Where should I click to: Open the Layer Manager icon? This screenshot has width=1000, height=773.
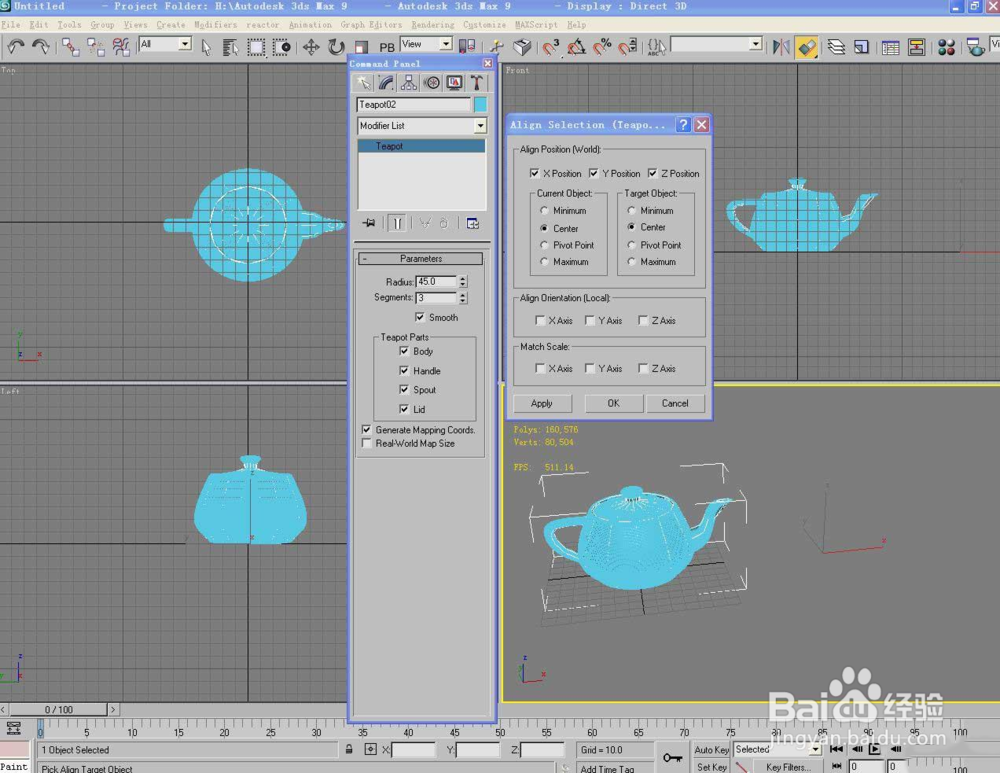pyautogui.click(x=836, y=47)
